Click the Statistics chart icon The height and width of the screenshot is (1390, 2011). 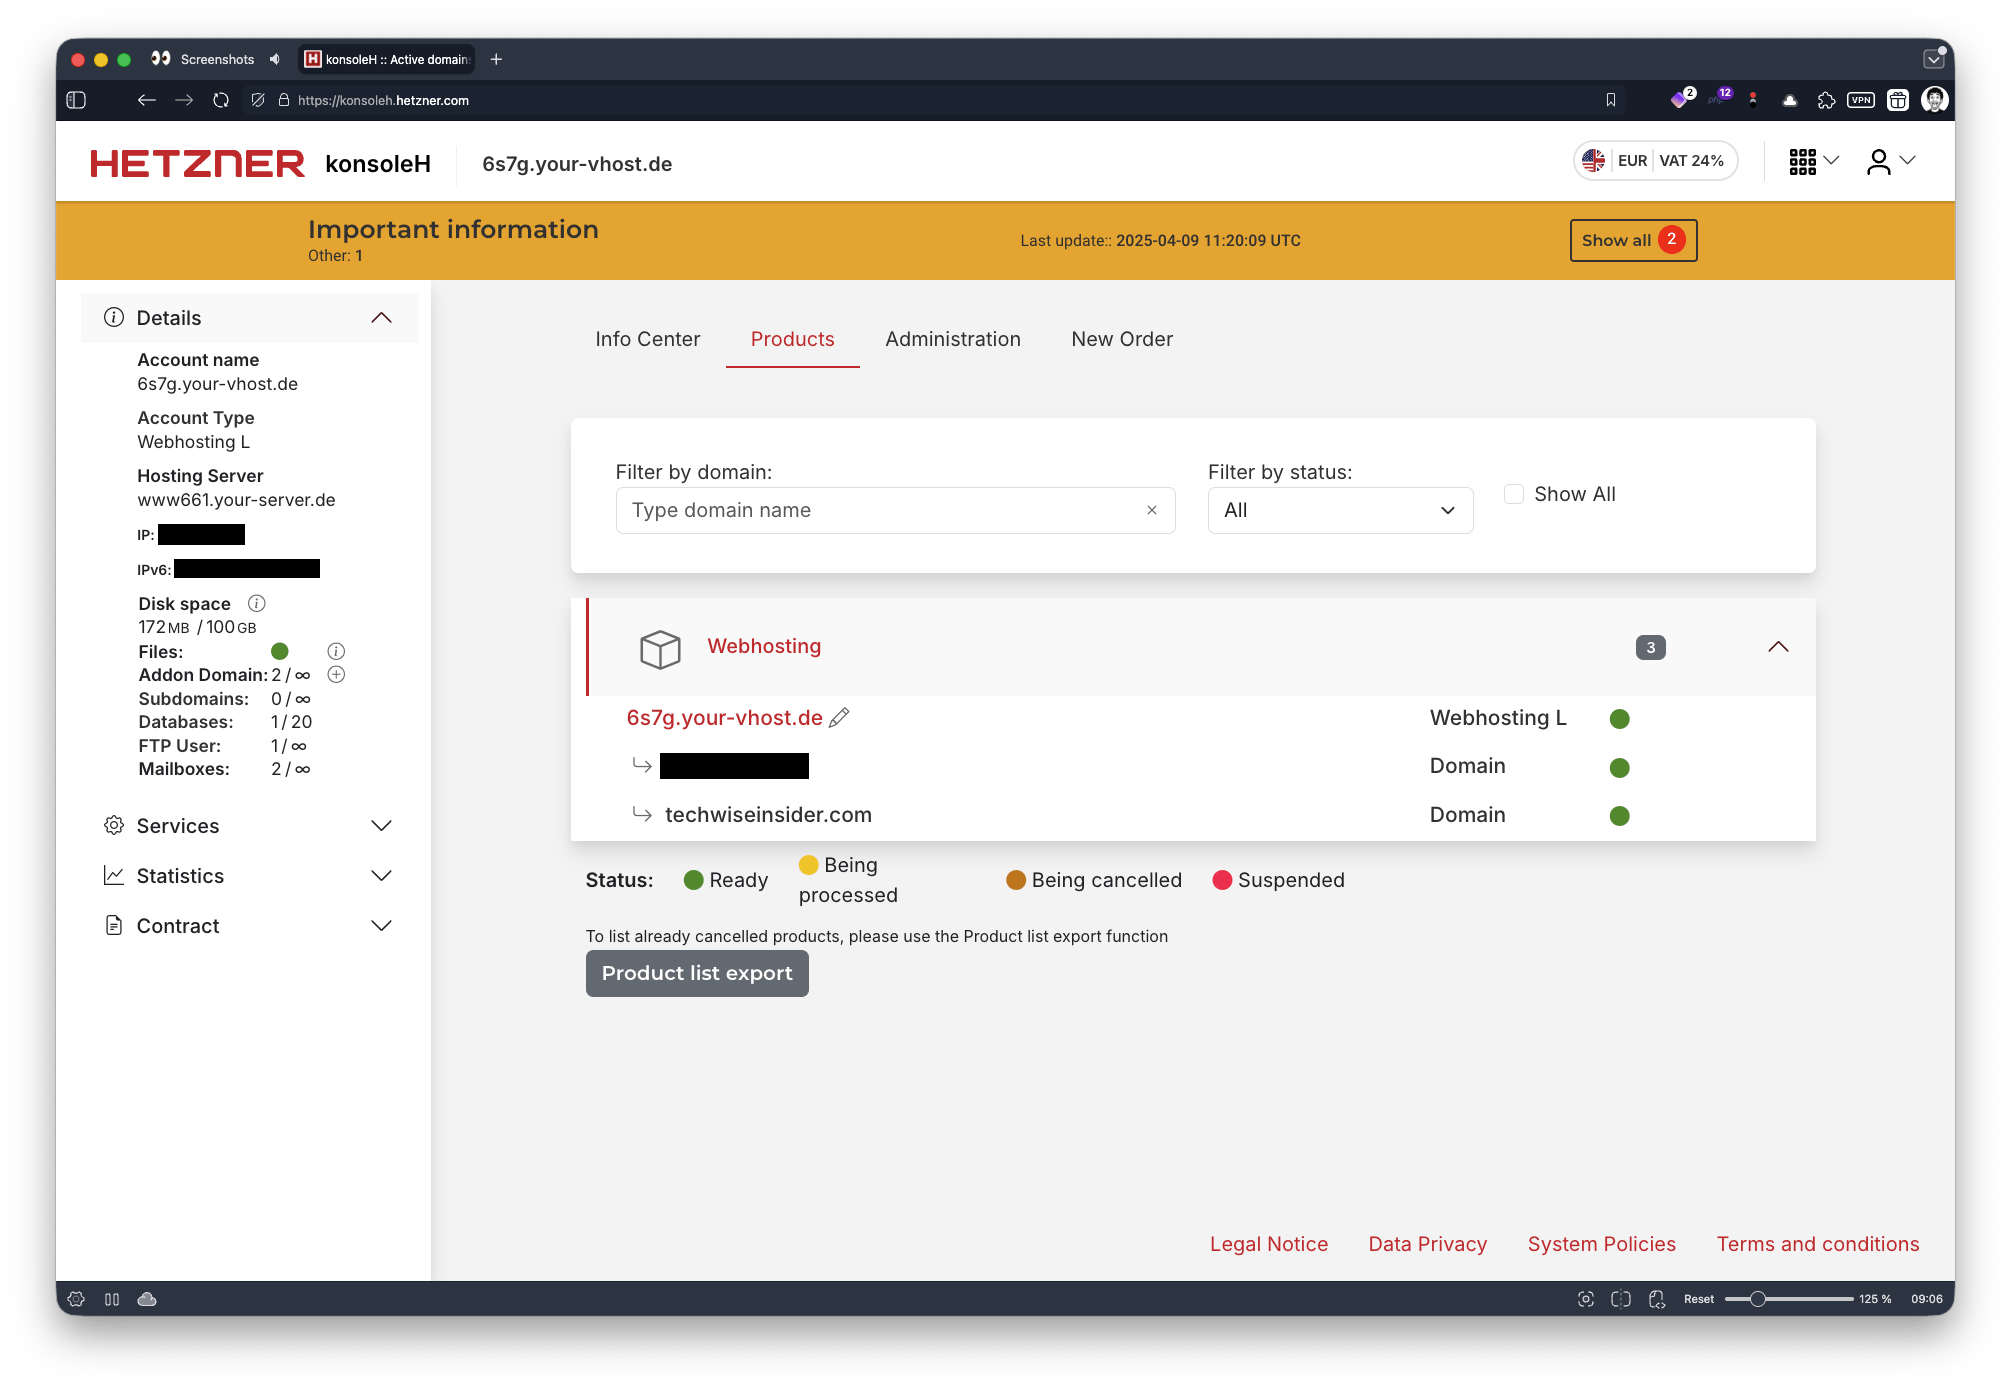pyautogui.click(x=113, y=875)
